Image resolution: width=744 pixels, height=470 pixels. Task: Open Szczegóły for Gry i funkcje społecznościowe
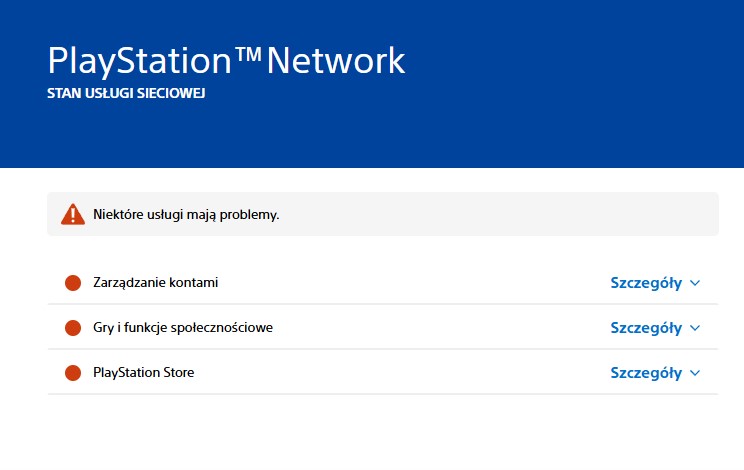[646, 328]
